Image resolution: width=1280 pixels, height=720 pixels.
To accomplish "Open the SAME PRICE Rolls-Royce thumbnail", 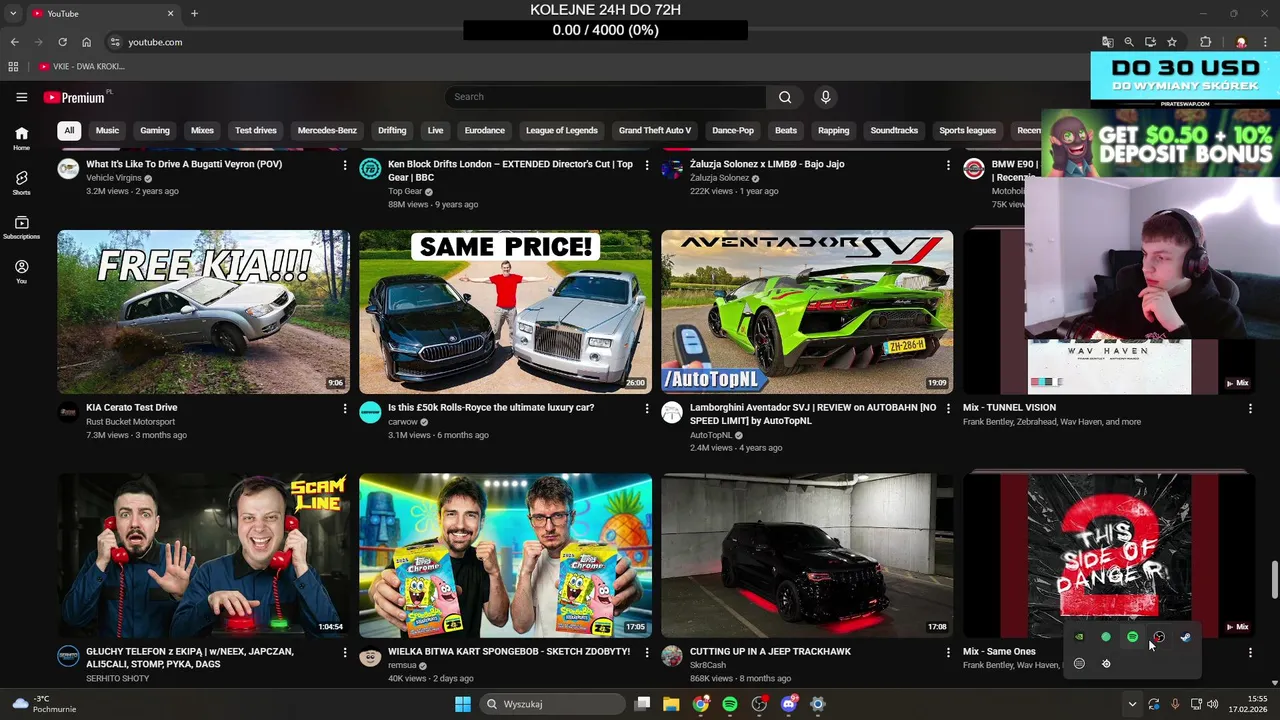I will [505, 312].
